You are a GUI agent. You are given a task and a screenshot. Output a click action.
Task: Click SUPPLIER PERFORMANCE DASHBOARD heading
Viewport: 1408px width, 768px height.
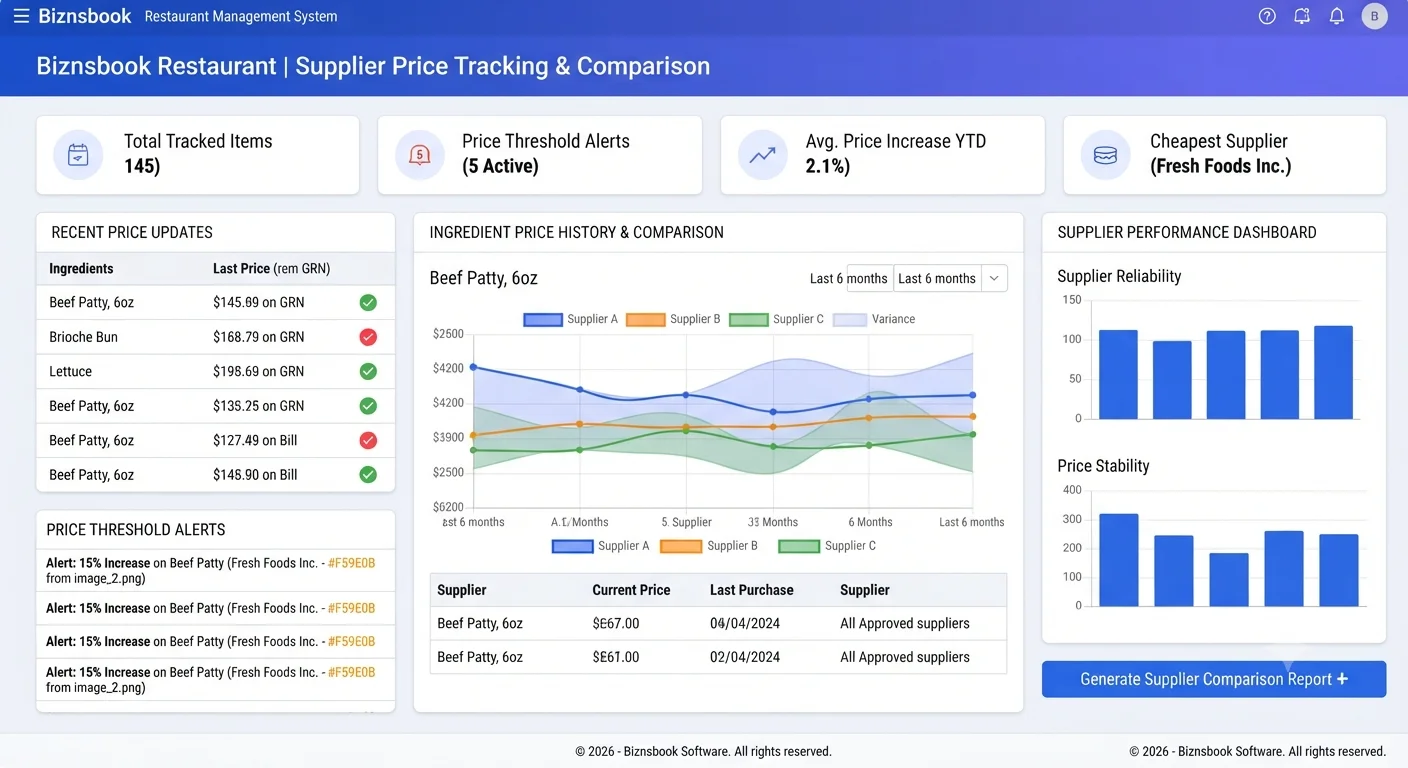click(x=1187, y=232)
